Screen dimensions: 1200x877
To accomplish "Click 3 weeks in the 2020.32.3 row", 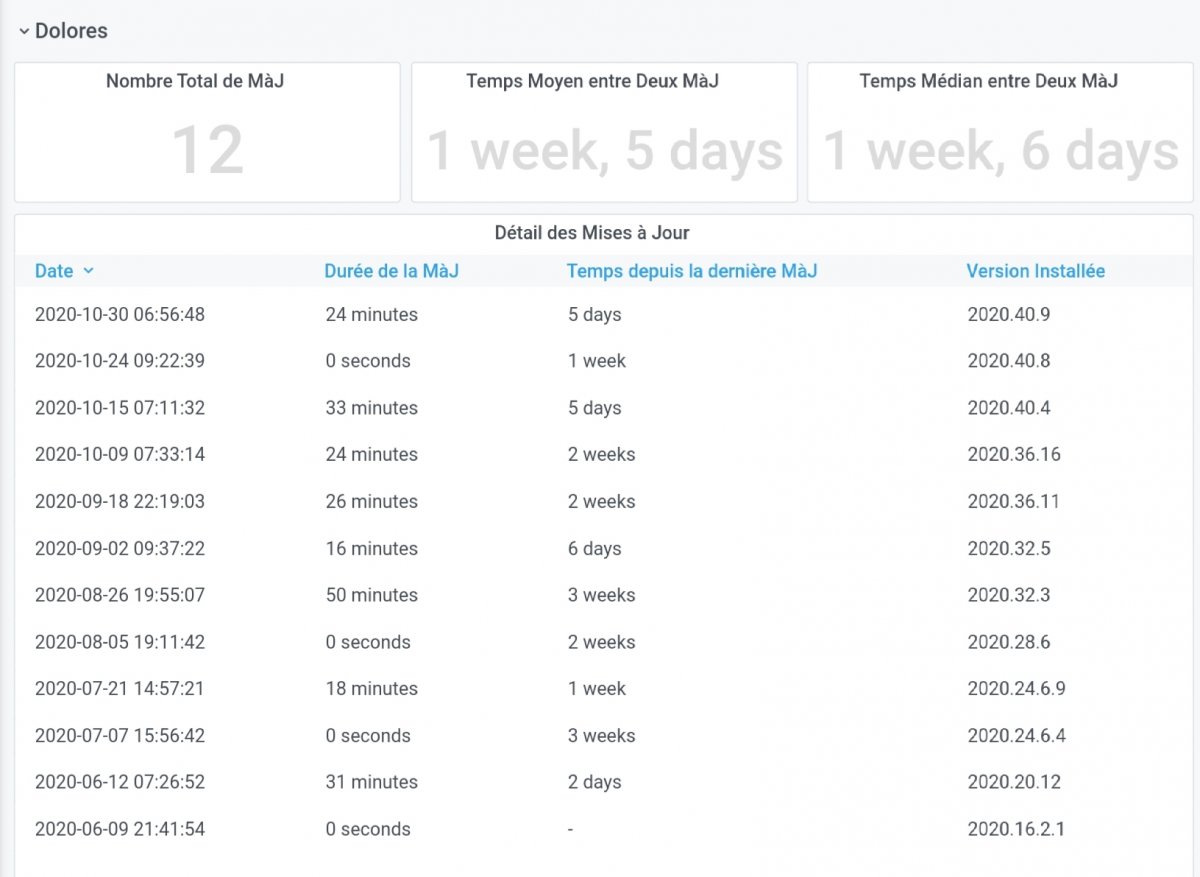I will click(x=601, y=595).
